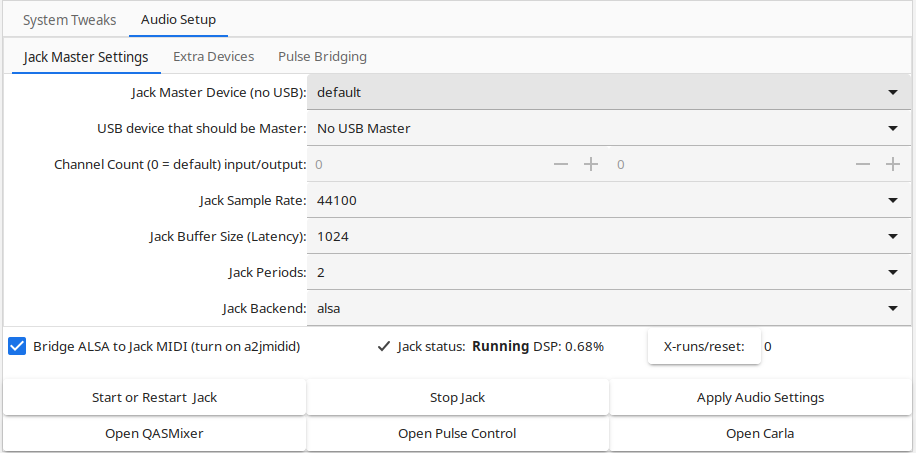Click Start or Restart Jack button
The width and height of the screenshot is (916, 453).
click(155, 397)
